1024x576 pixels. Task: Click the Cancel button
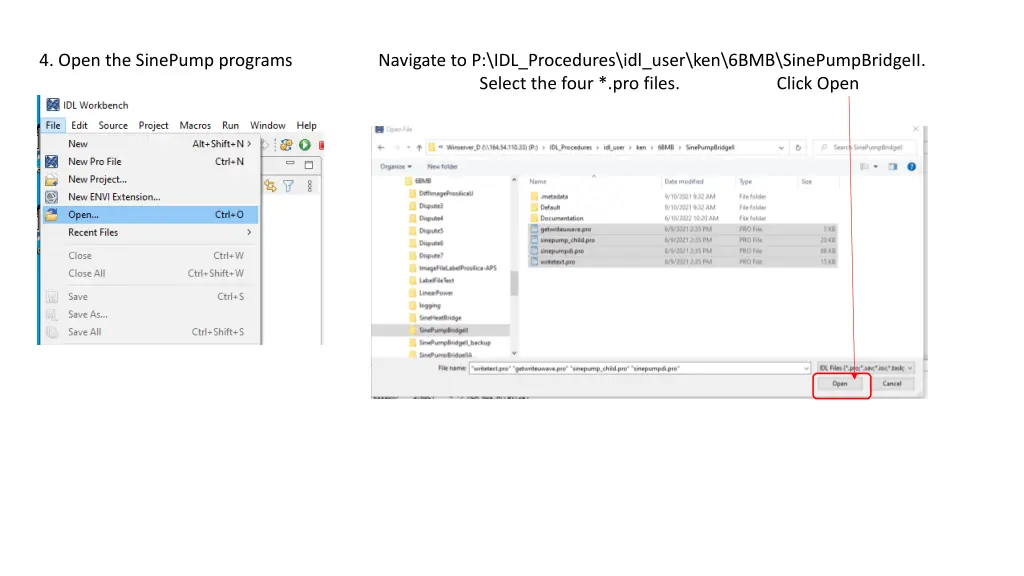[x=892, y=384]
